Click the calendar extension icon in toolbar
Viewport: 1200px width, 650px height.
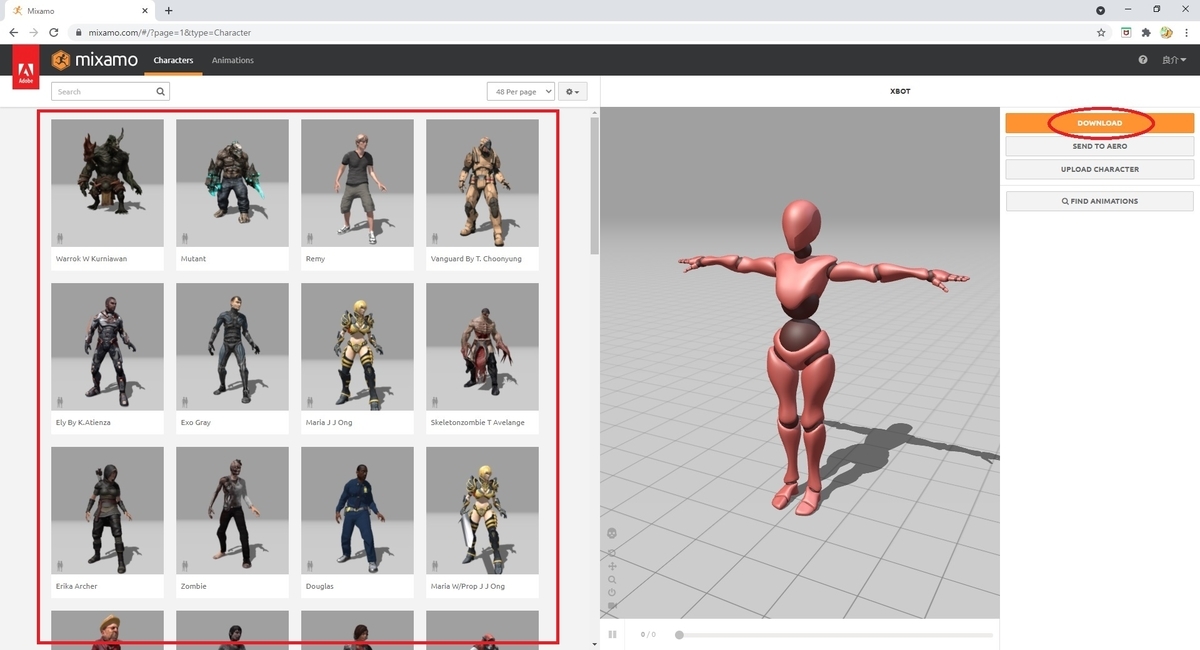pos(1126,32)
